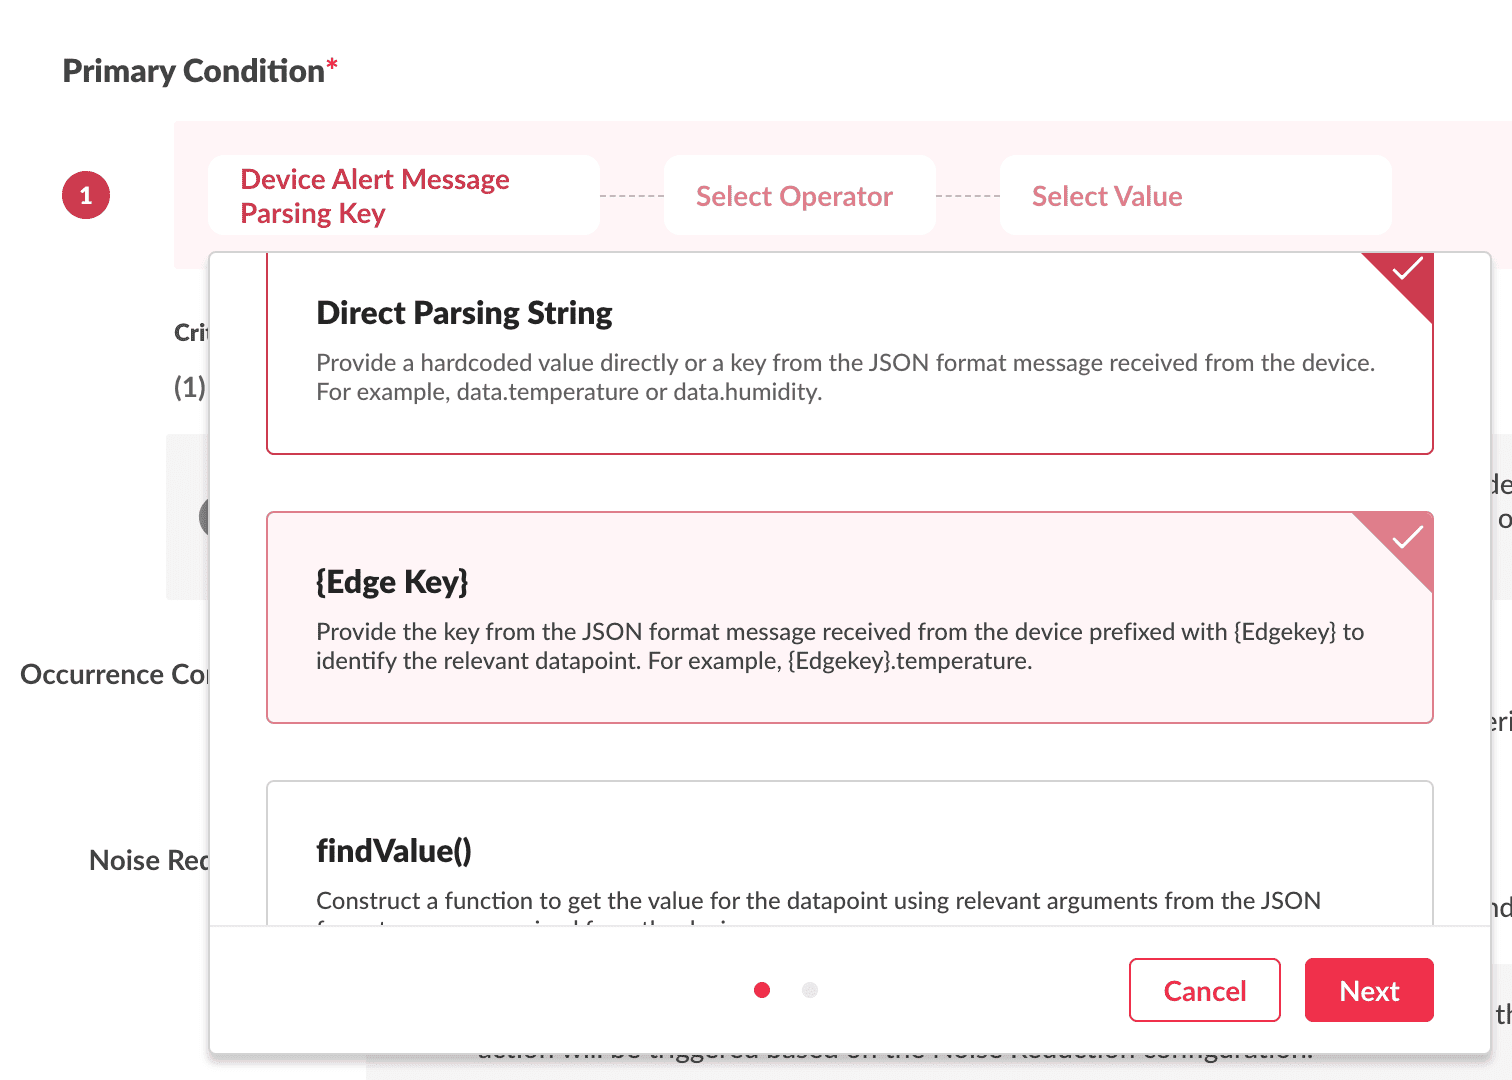Choose the {Edge Key} option title
This screenshot has height=1080, width=1512.
pyautogui.click(x=392, y=582)
